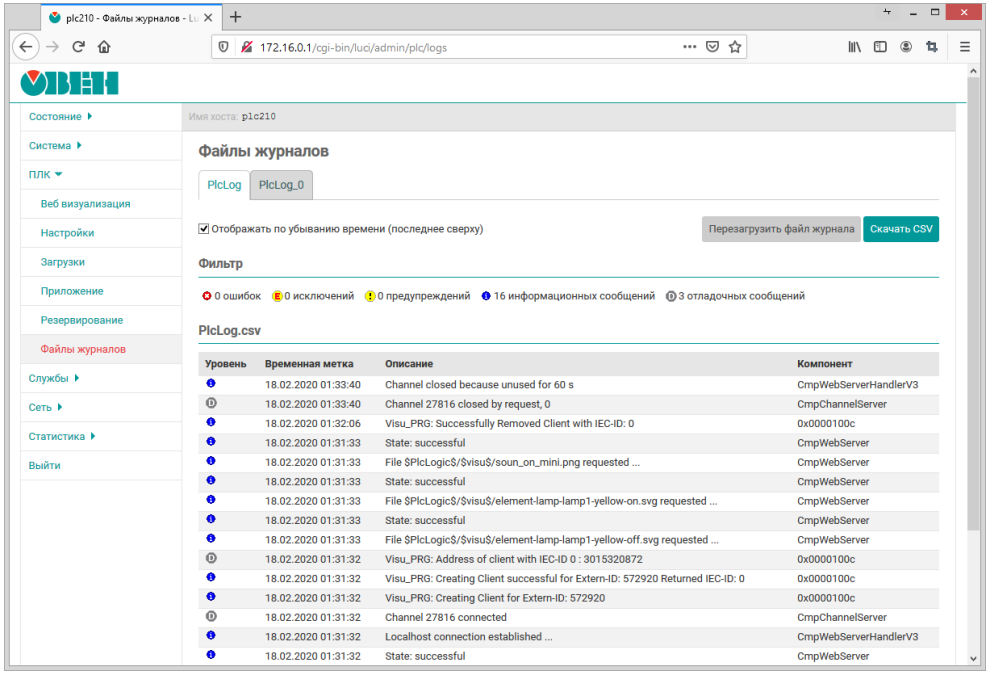This screenshot has height=676, width=993.
Task: Open a new browser tab with plus
Action: click(x=235, y=17)
